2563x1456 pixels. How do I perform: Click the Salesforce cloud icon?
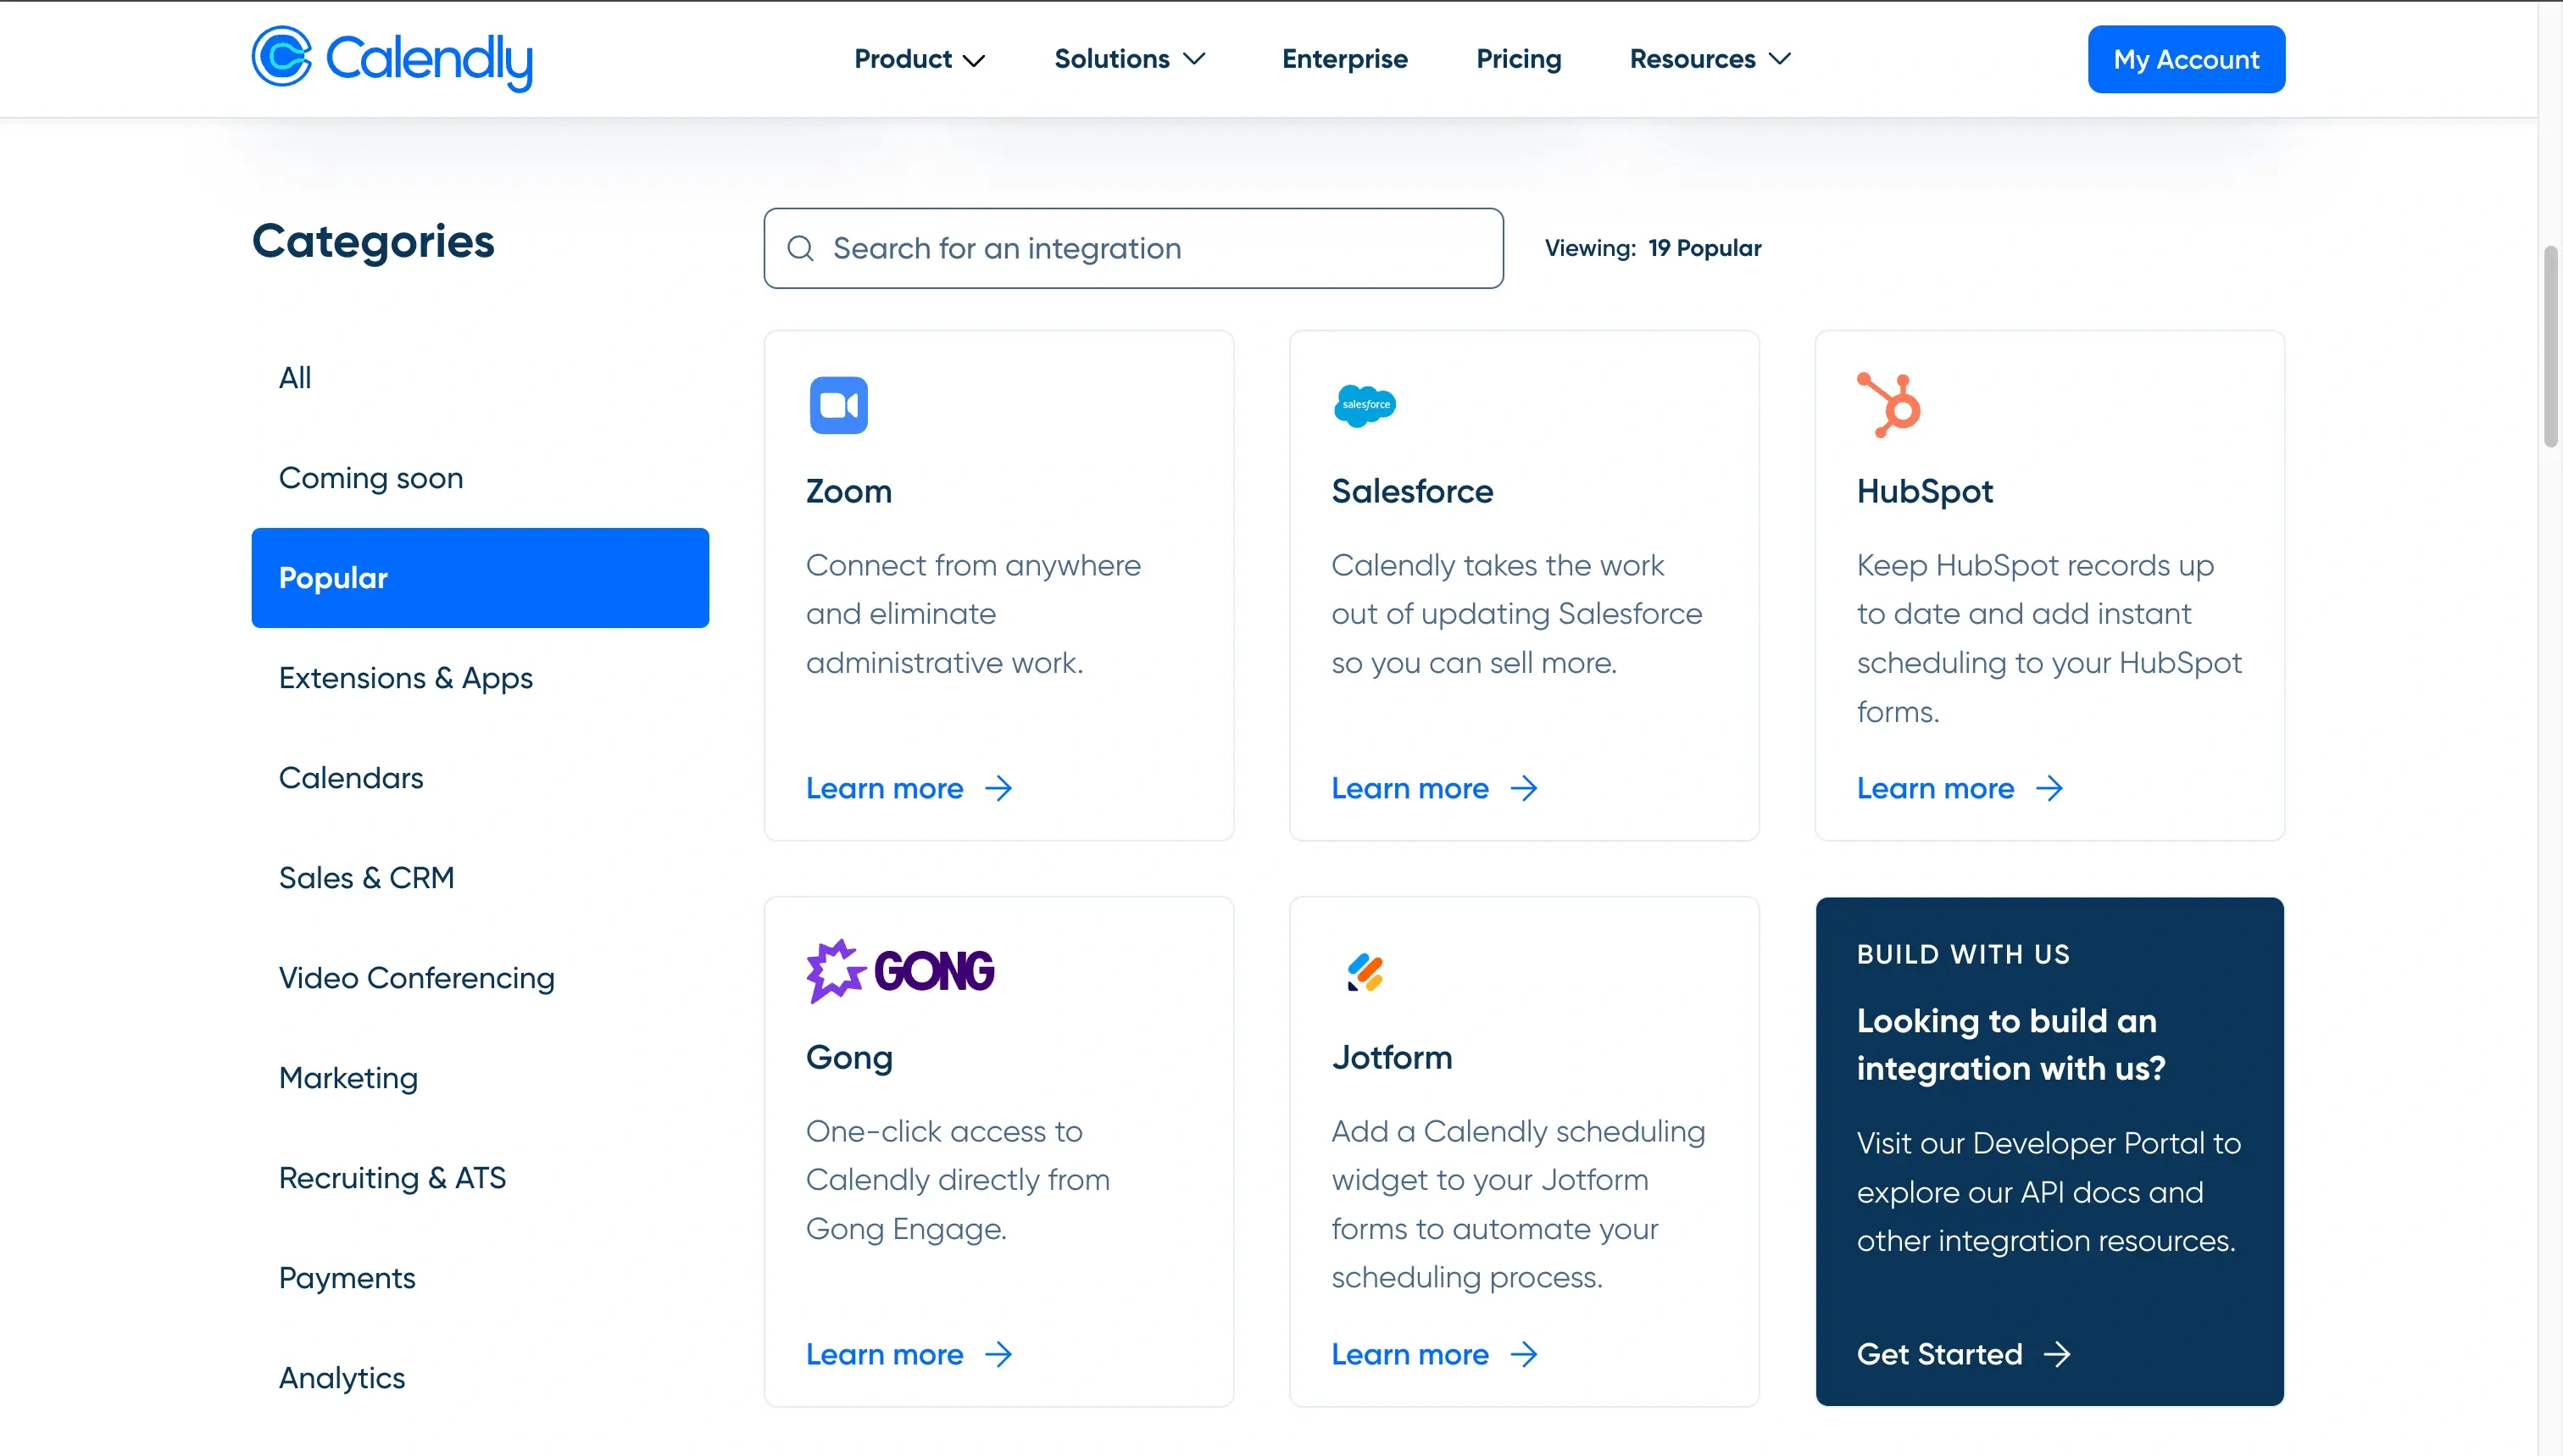click(x=1365, y=403)
